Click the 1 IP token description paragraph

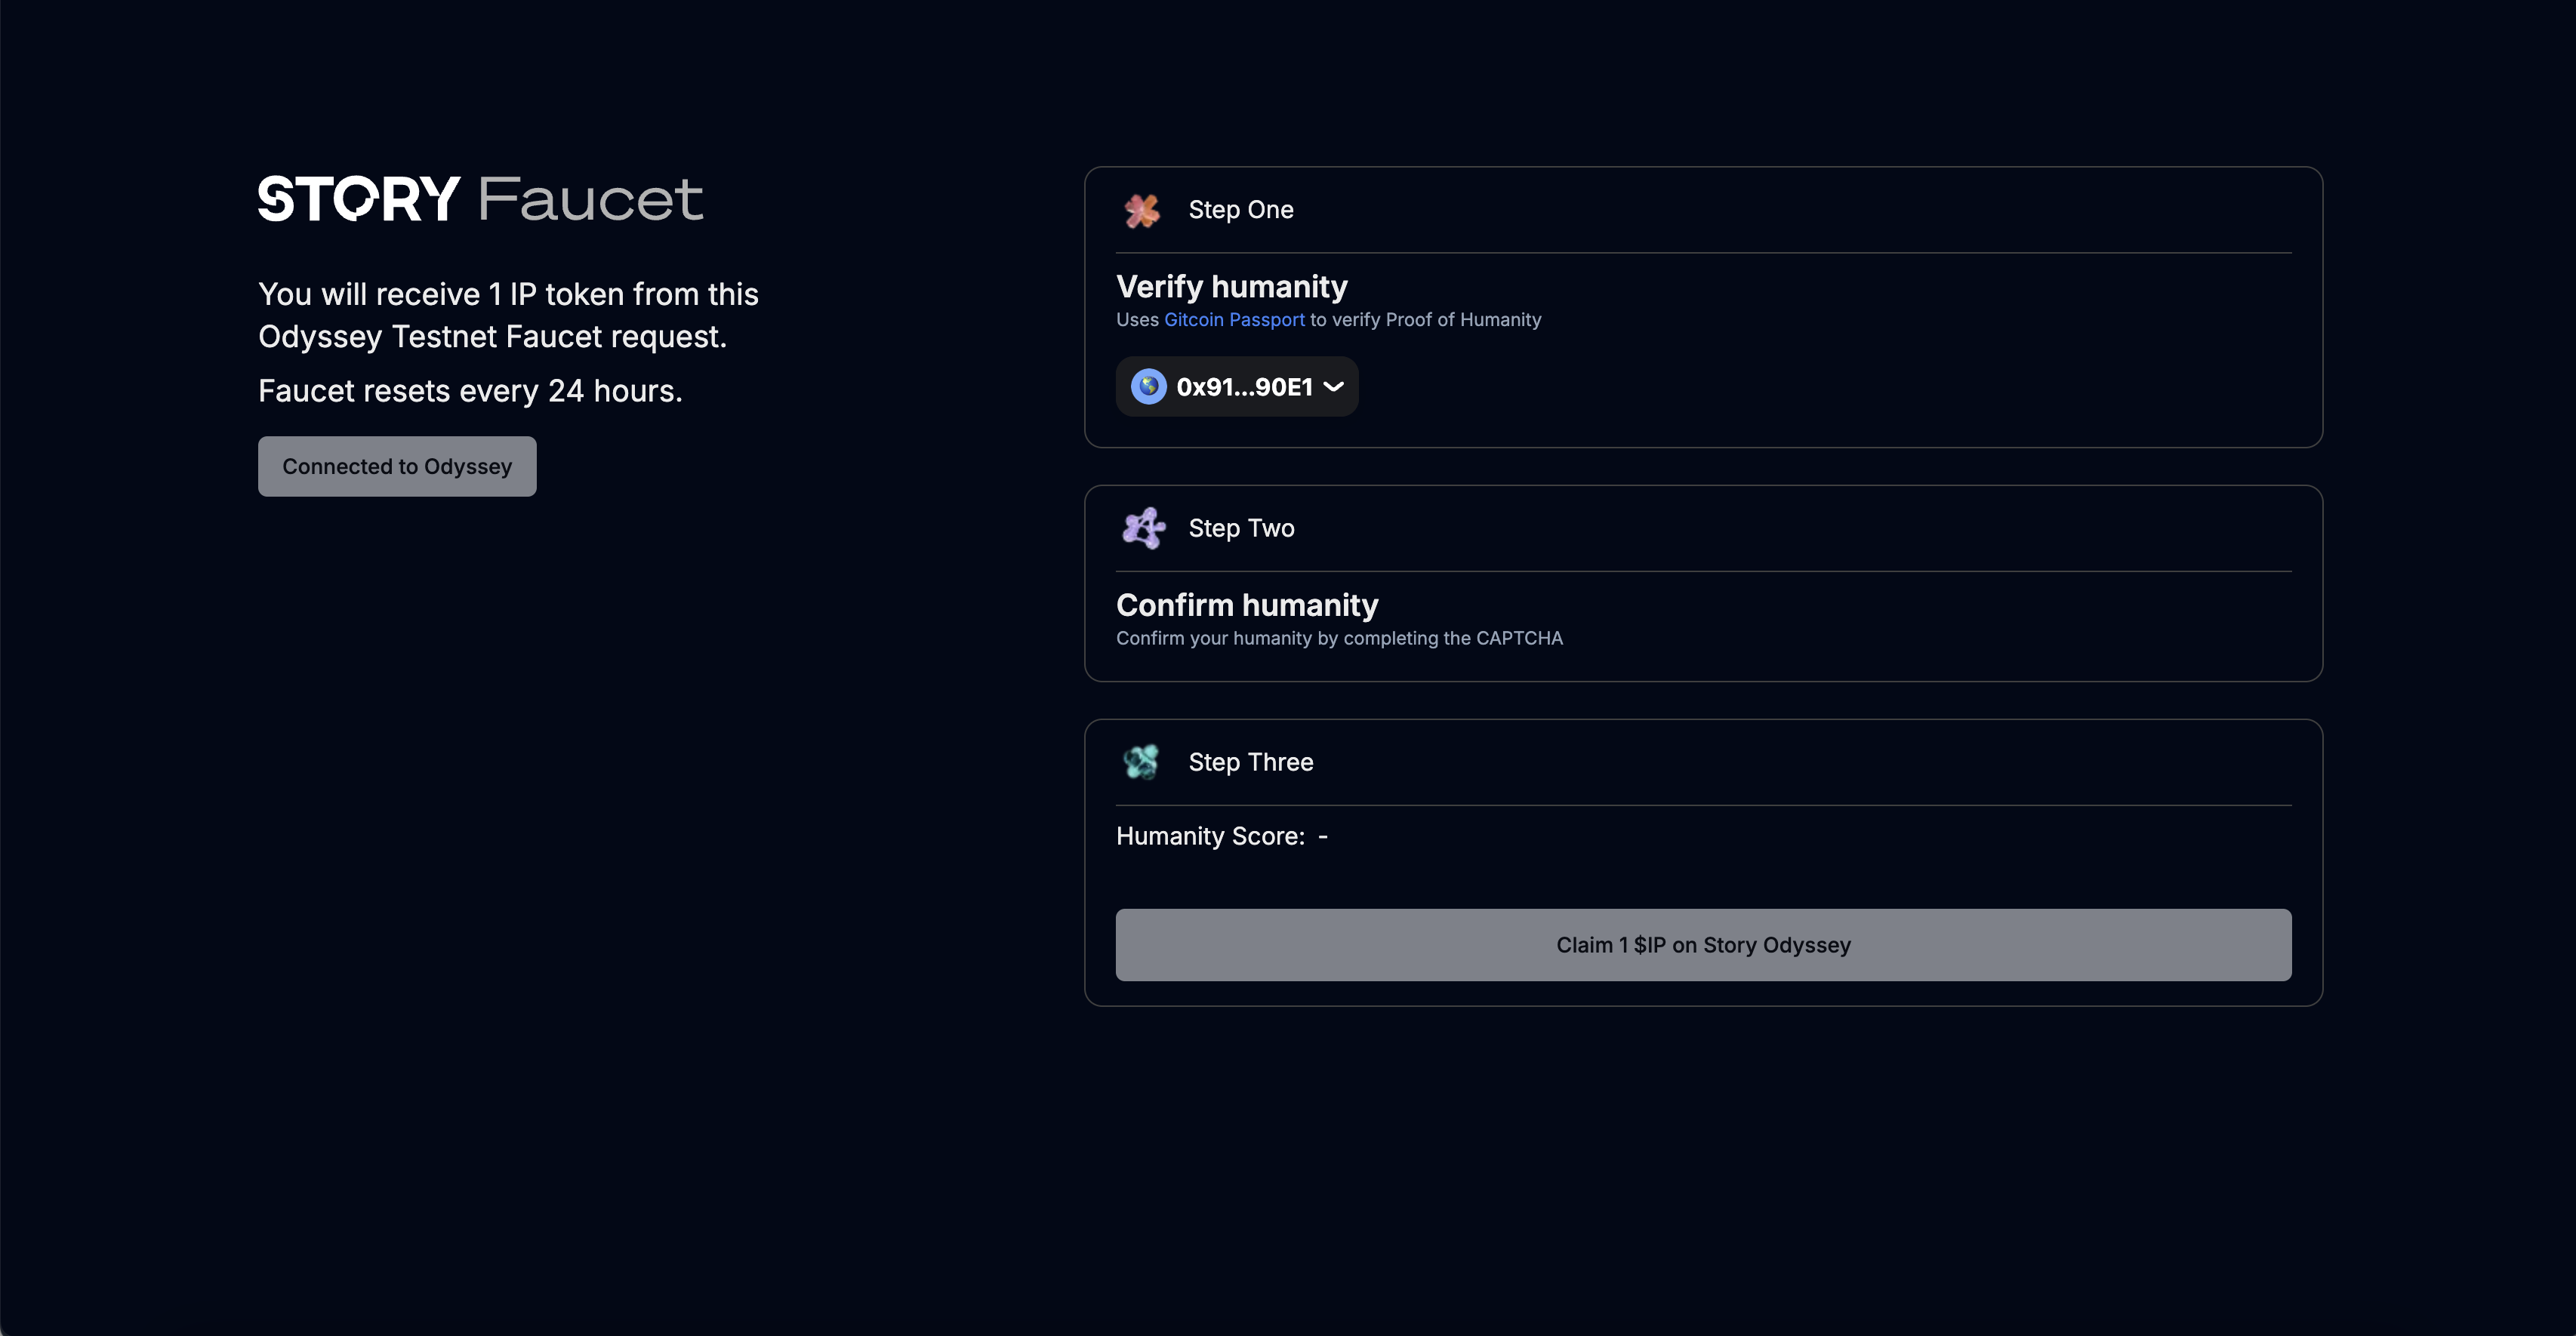point(508,315)
